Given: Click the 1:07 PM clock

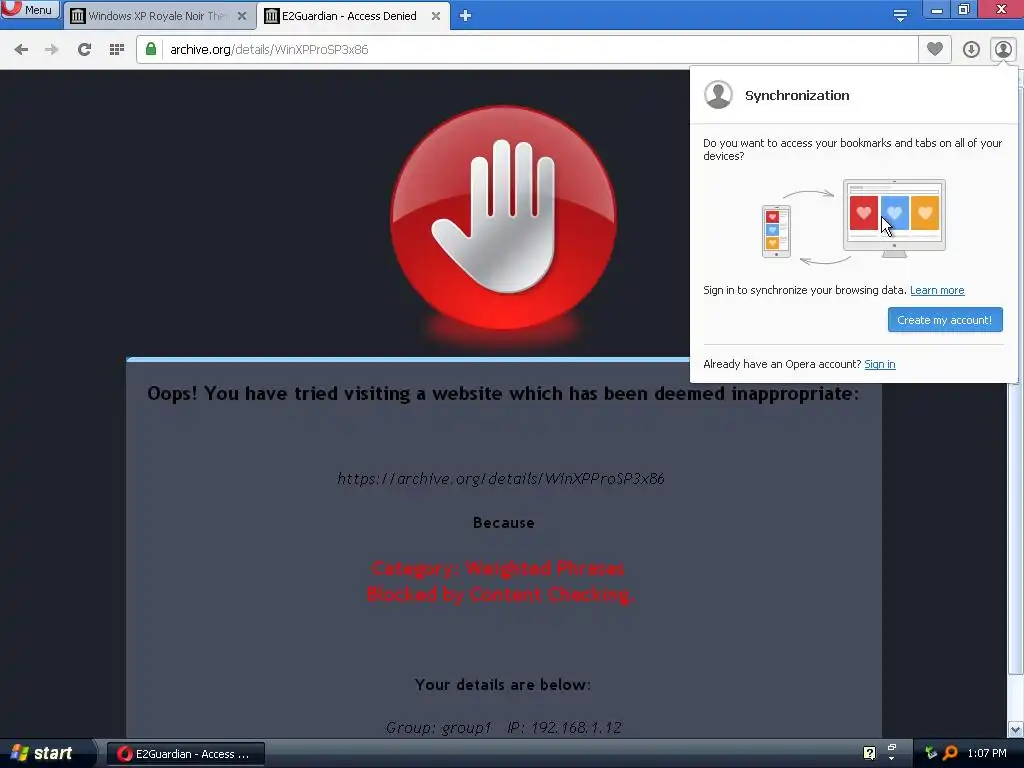Looking at the screenshot, I should click(987, 754).
